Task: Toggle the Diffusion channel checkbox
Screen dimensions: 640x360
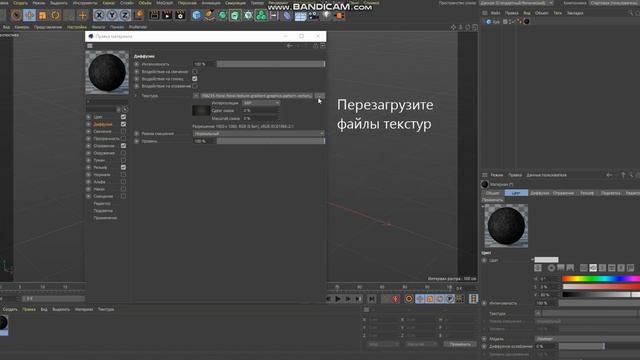Action: (123, 124)
